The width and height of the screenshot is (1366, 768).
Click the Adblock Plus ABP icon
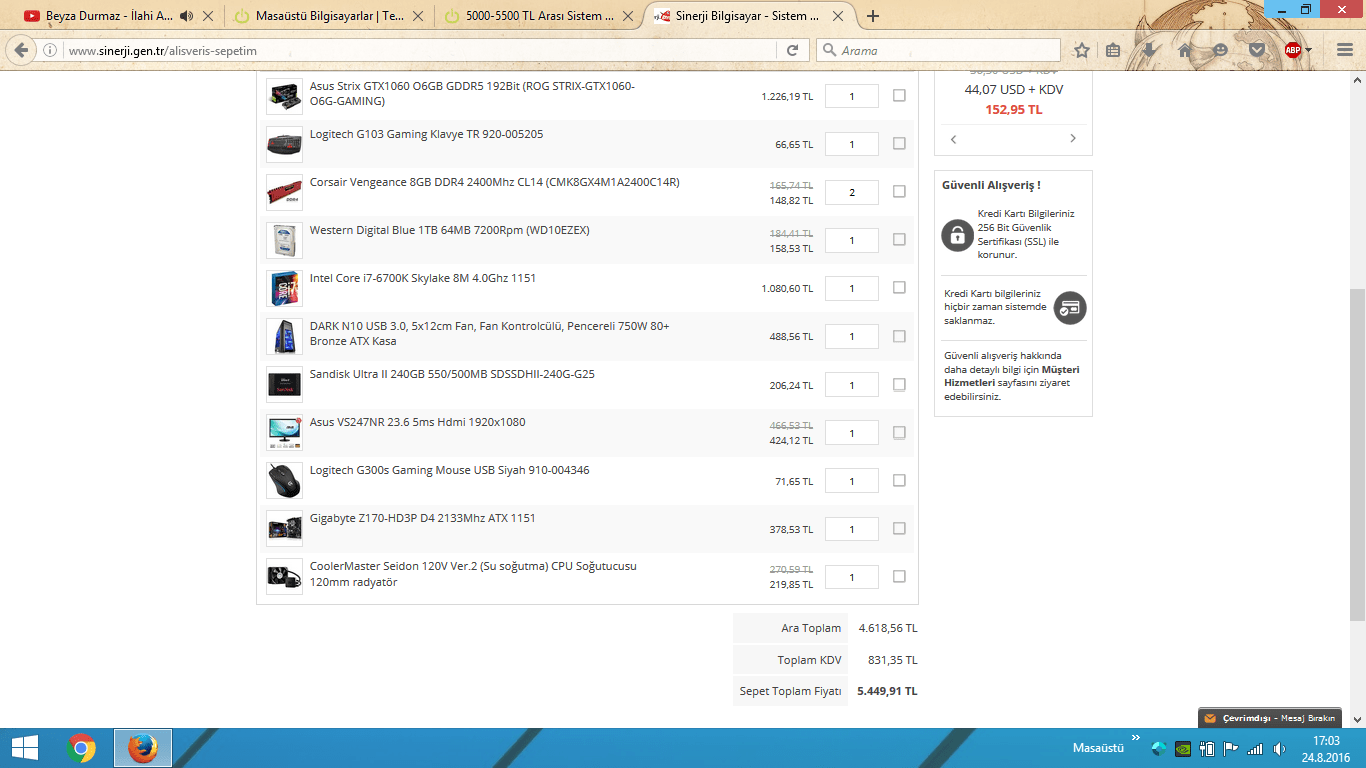1293,50
